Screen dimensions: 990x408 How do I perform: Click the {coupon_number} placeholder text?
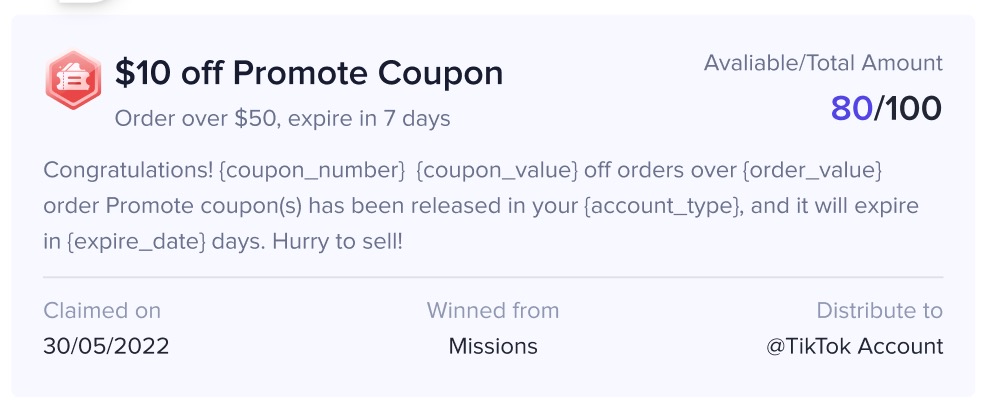tap(312, 171)
